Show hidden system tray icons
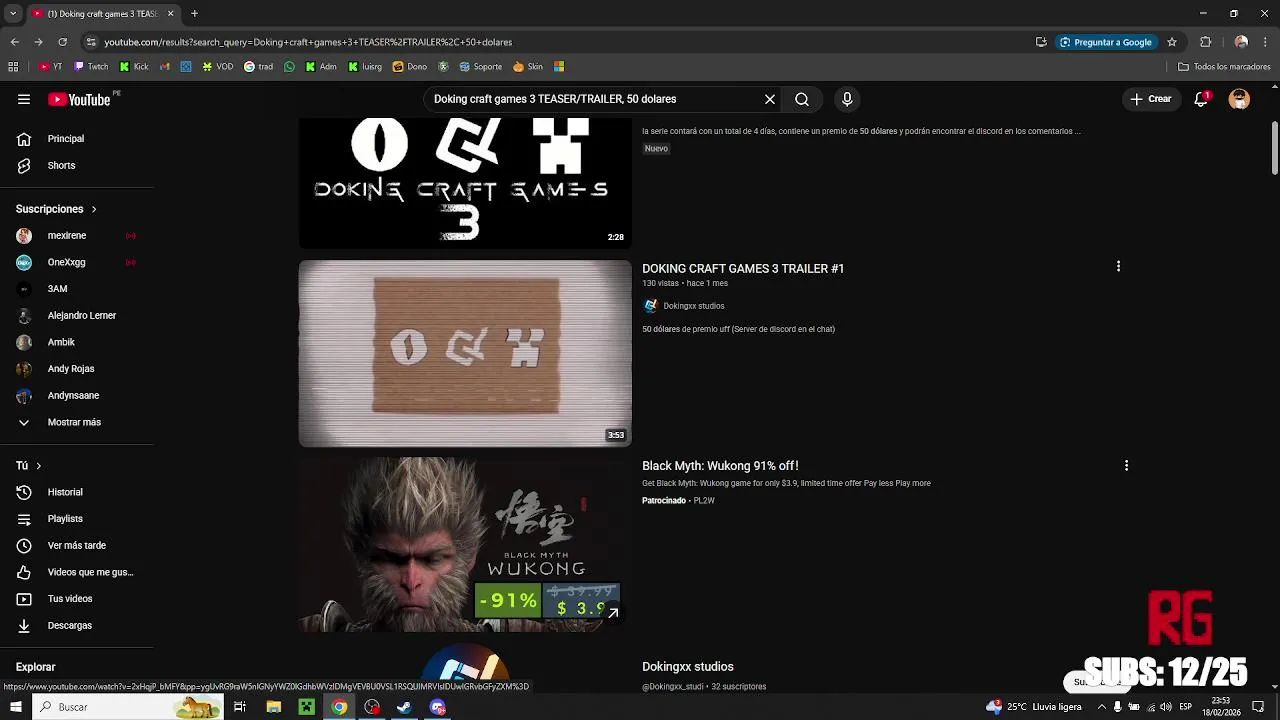This screenshot has width=1280, height=720. [1101, 707]
